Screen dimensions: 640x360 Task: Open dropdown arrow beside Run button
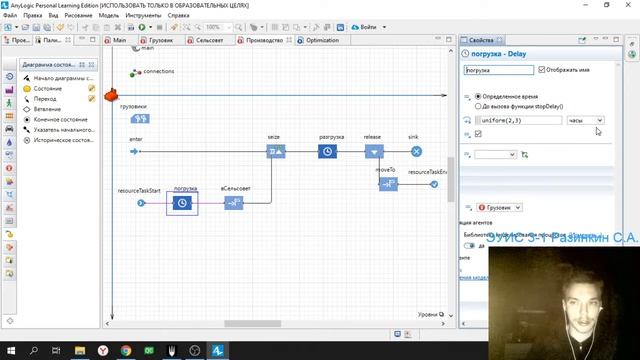(x=150, y=27)
